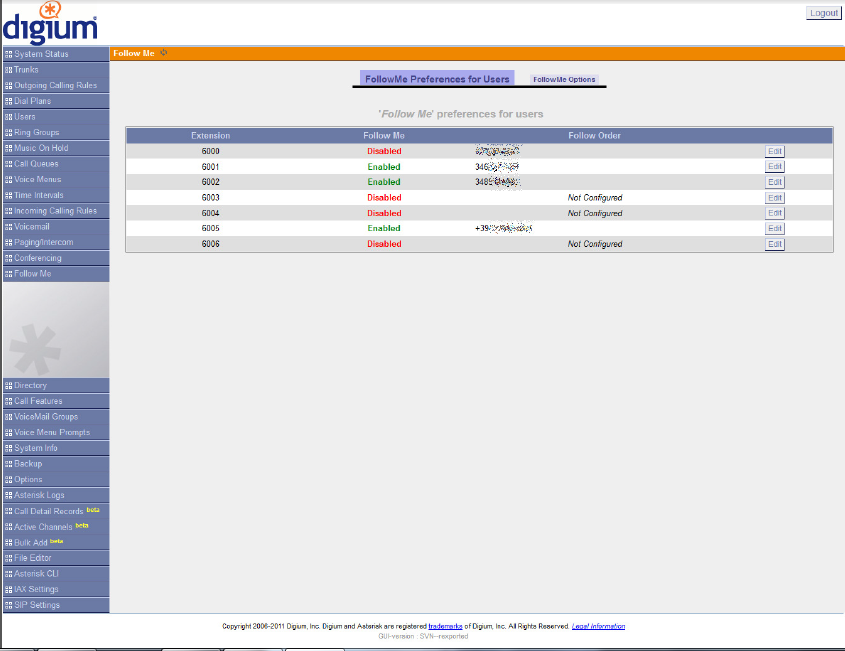Select extension 6006 cell
The width and height of the screenshot is (845, 651).
(210, 244)
